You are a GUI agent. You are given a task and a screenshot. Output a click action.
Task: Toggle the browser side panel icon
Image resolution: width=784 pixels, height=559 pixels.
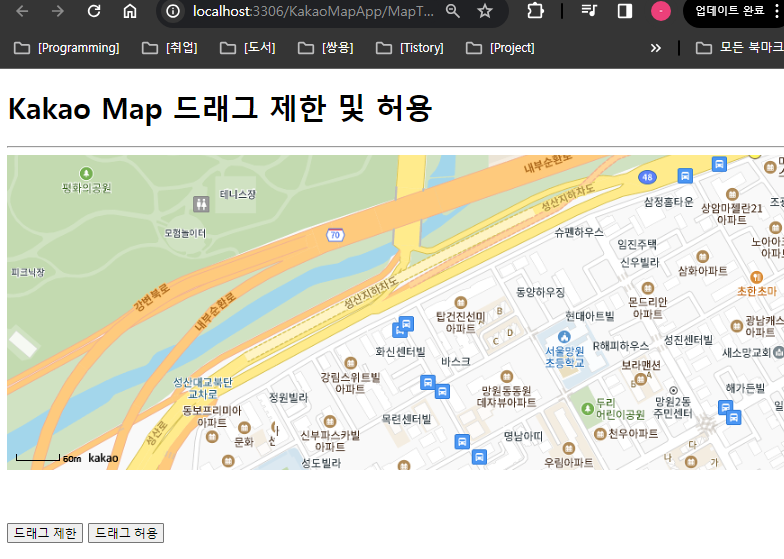624,11
